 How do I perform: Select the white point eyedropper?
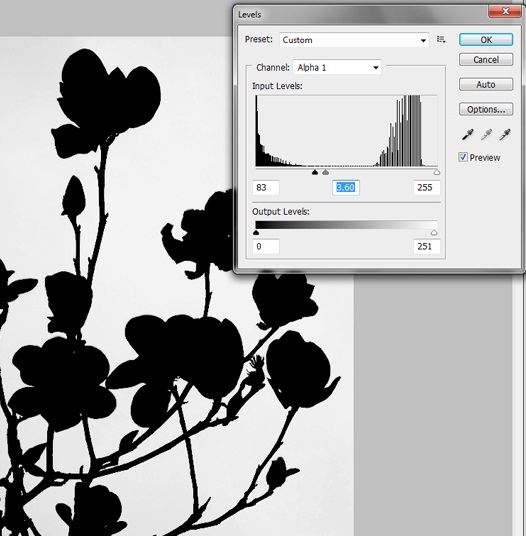click(504, 135)
